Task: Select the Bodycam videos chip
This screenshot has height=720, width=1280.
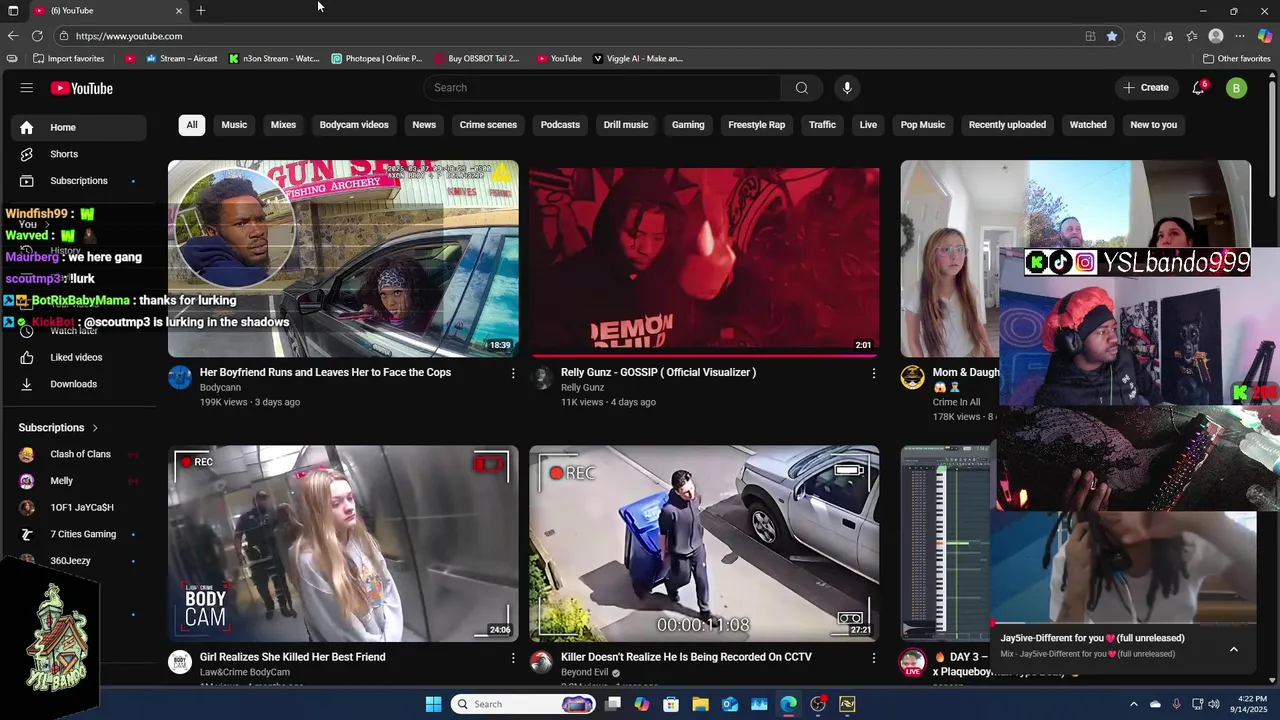Action: [x=354, y=125]
